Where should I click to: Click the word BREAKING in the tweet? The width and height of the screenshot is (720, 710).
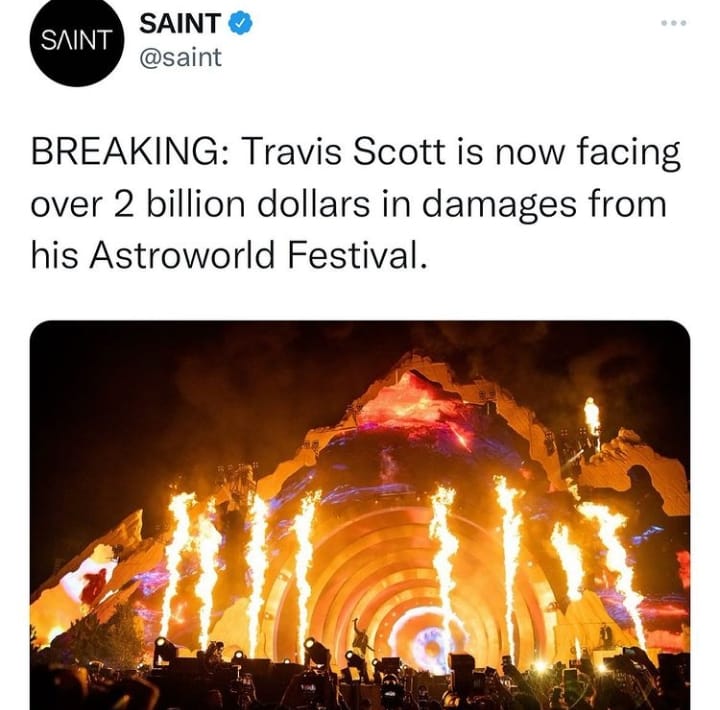click(125, 152)
